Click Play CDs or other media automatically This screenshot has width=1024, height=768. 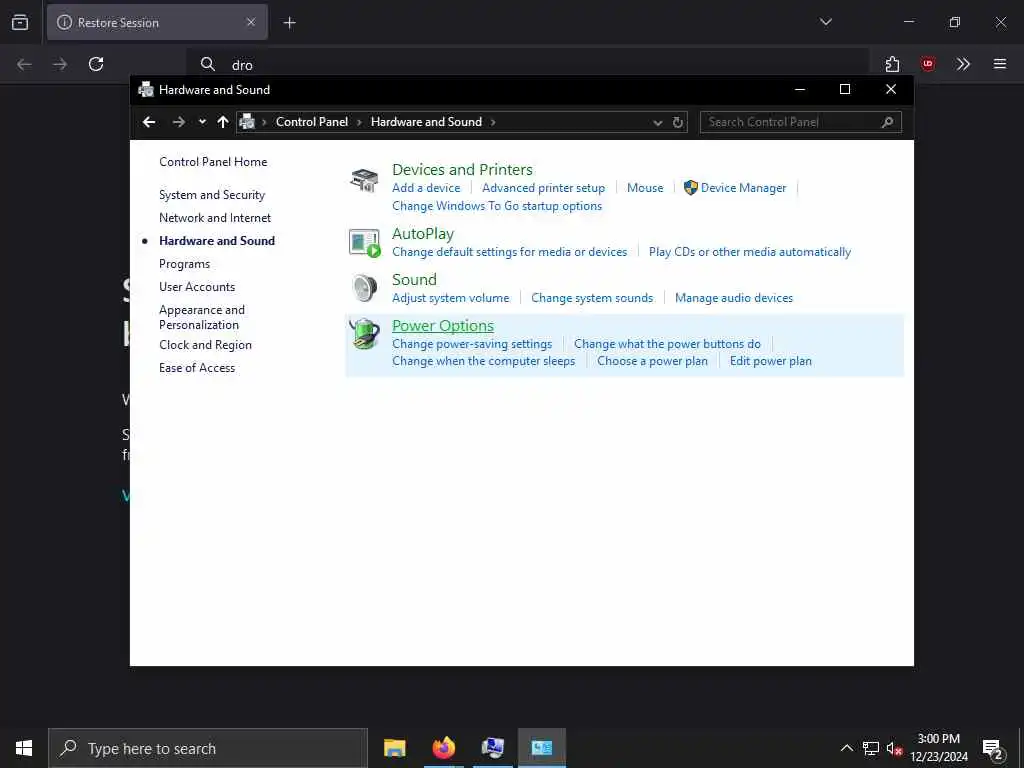(750, 252)
